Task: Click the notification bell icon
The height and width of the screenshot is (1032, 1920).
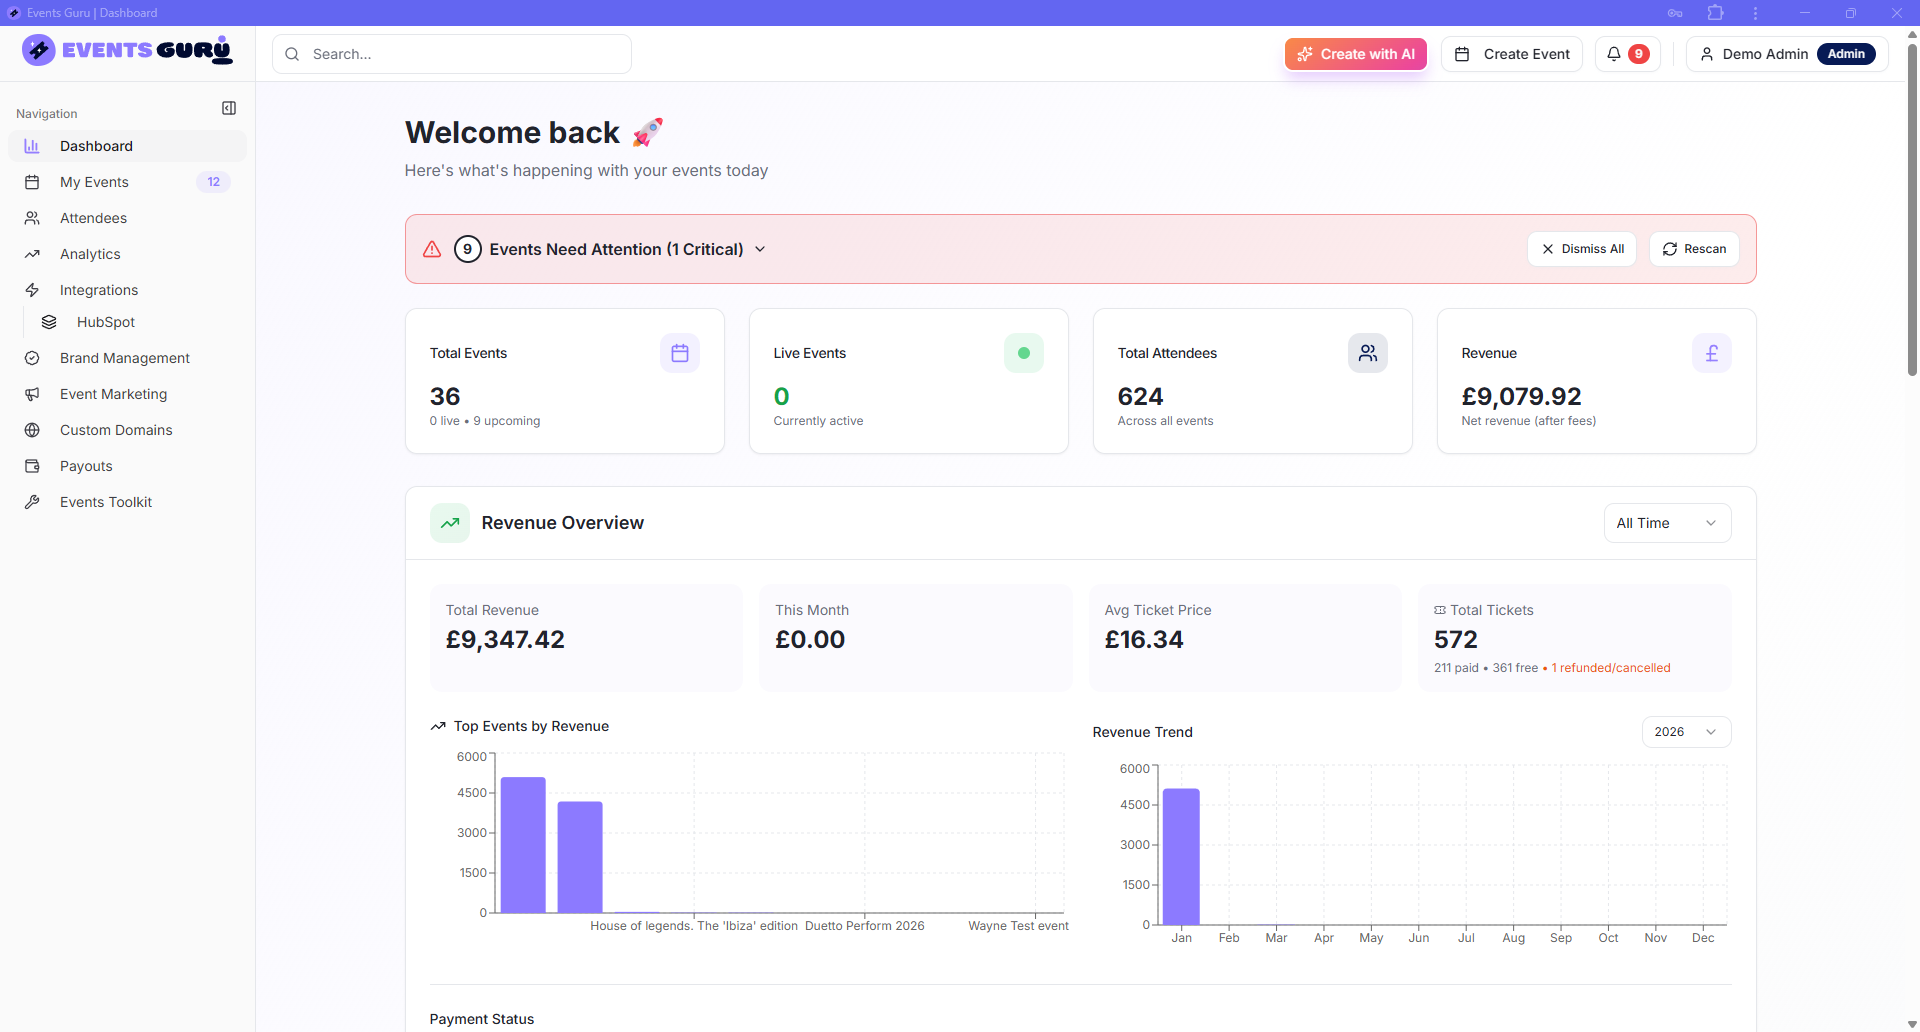Action: 1614,54
